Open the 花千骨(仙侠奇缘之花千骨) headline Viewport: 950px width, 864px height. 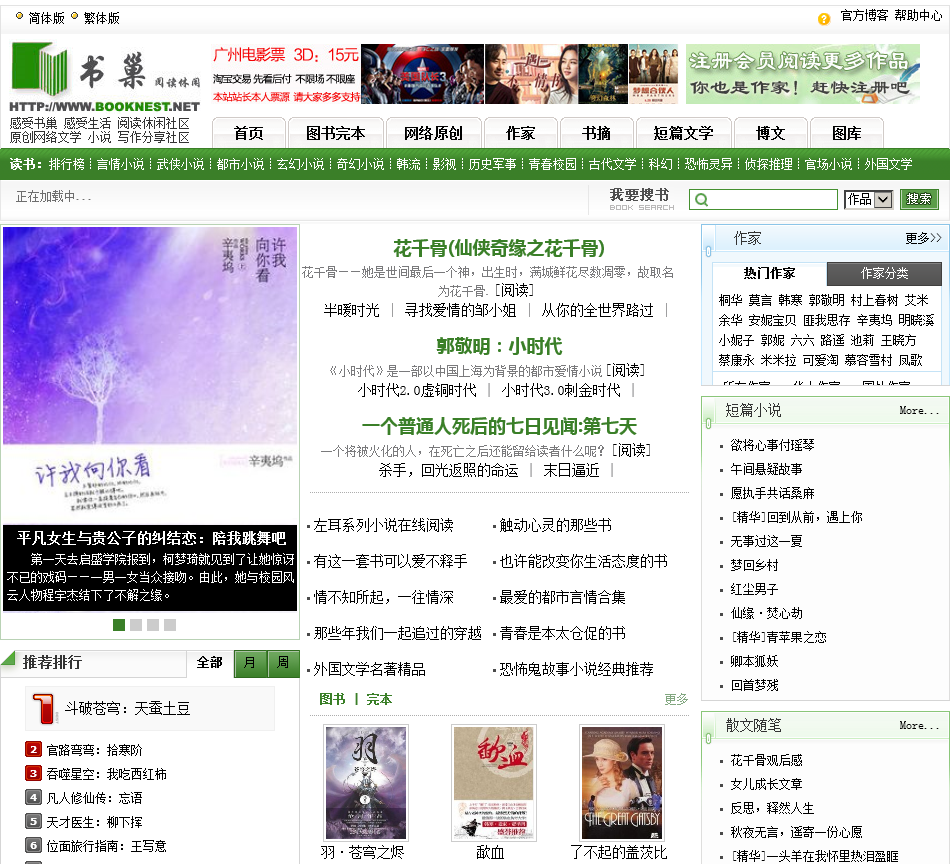(x=499, y=248)
